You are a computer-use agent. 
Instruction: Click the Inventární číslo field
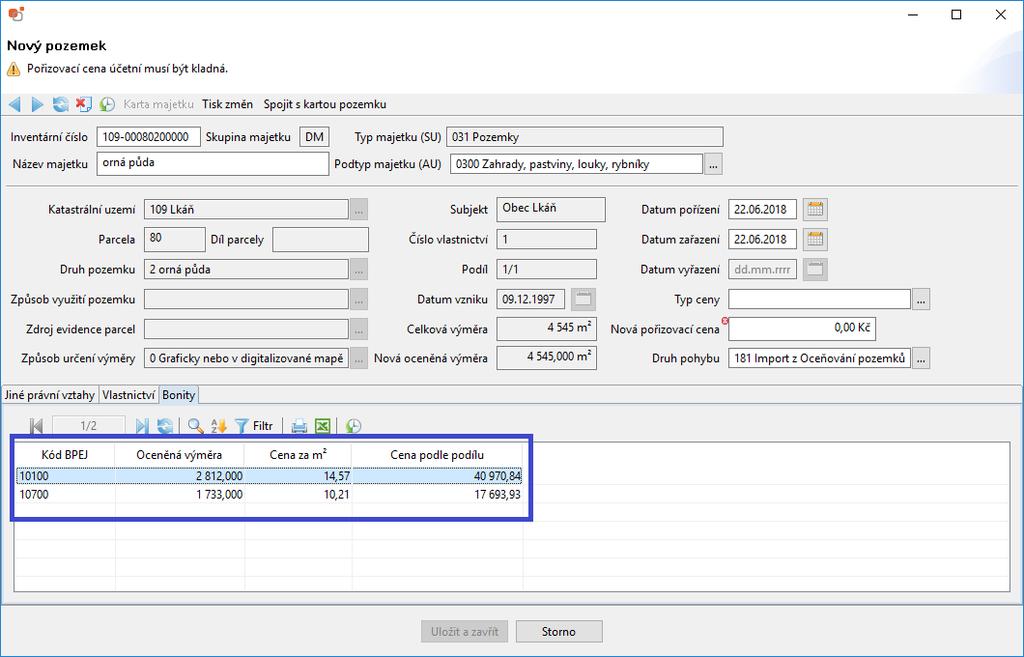pyautogui.click(x=148, y=137)
